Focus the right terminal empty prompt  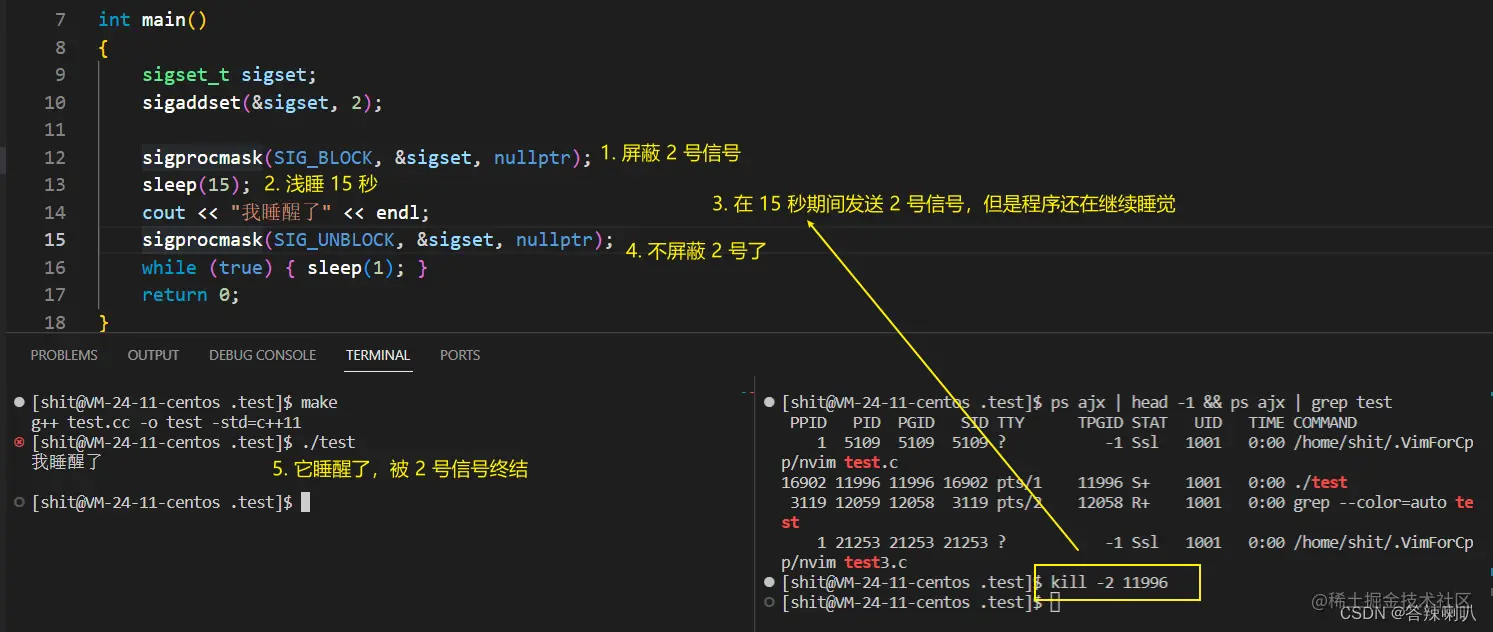(1055, 602)
